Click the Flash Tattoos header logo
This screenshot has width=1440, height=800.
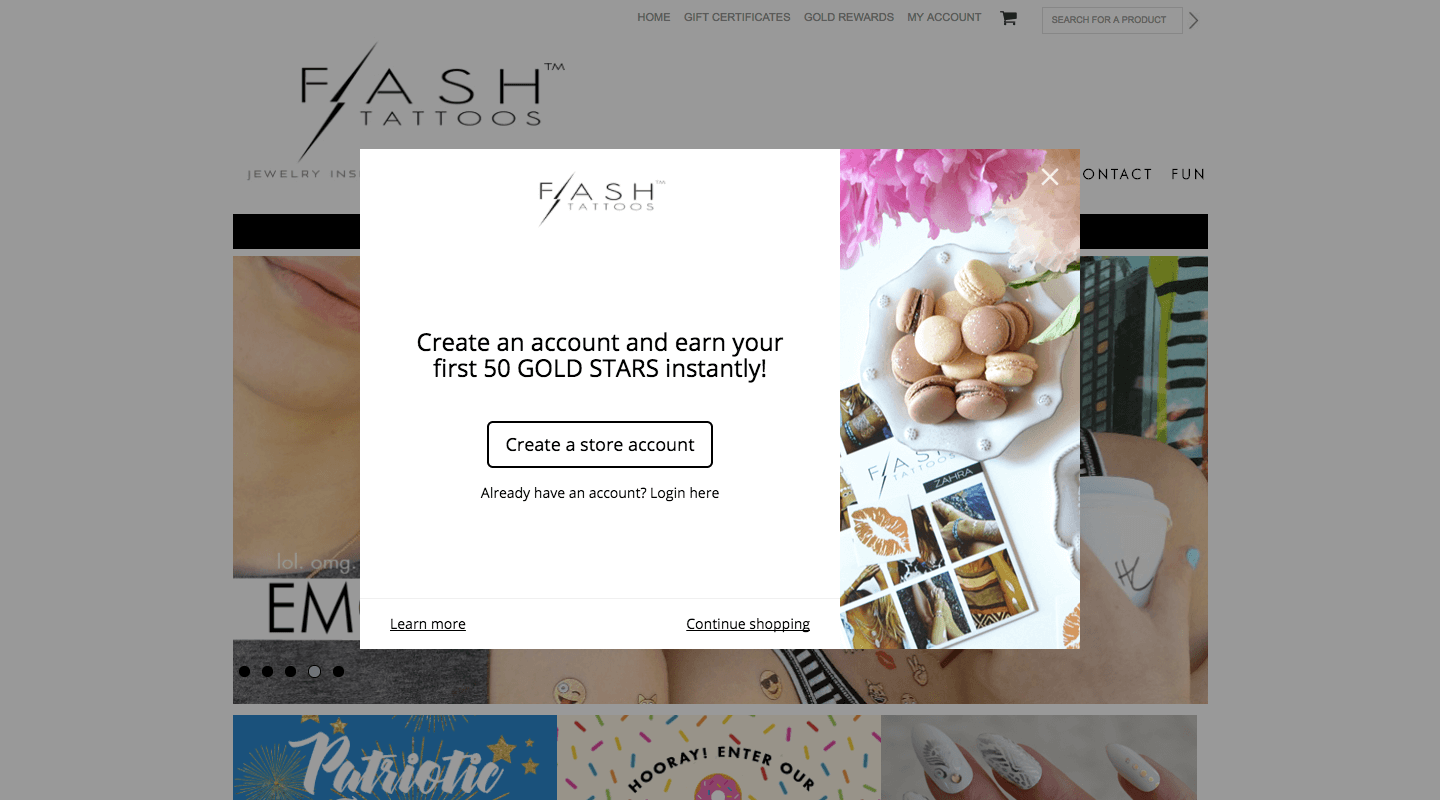point(430,102)
